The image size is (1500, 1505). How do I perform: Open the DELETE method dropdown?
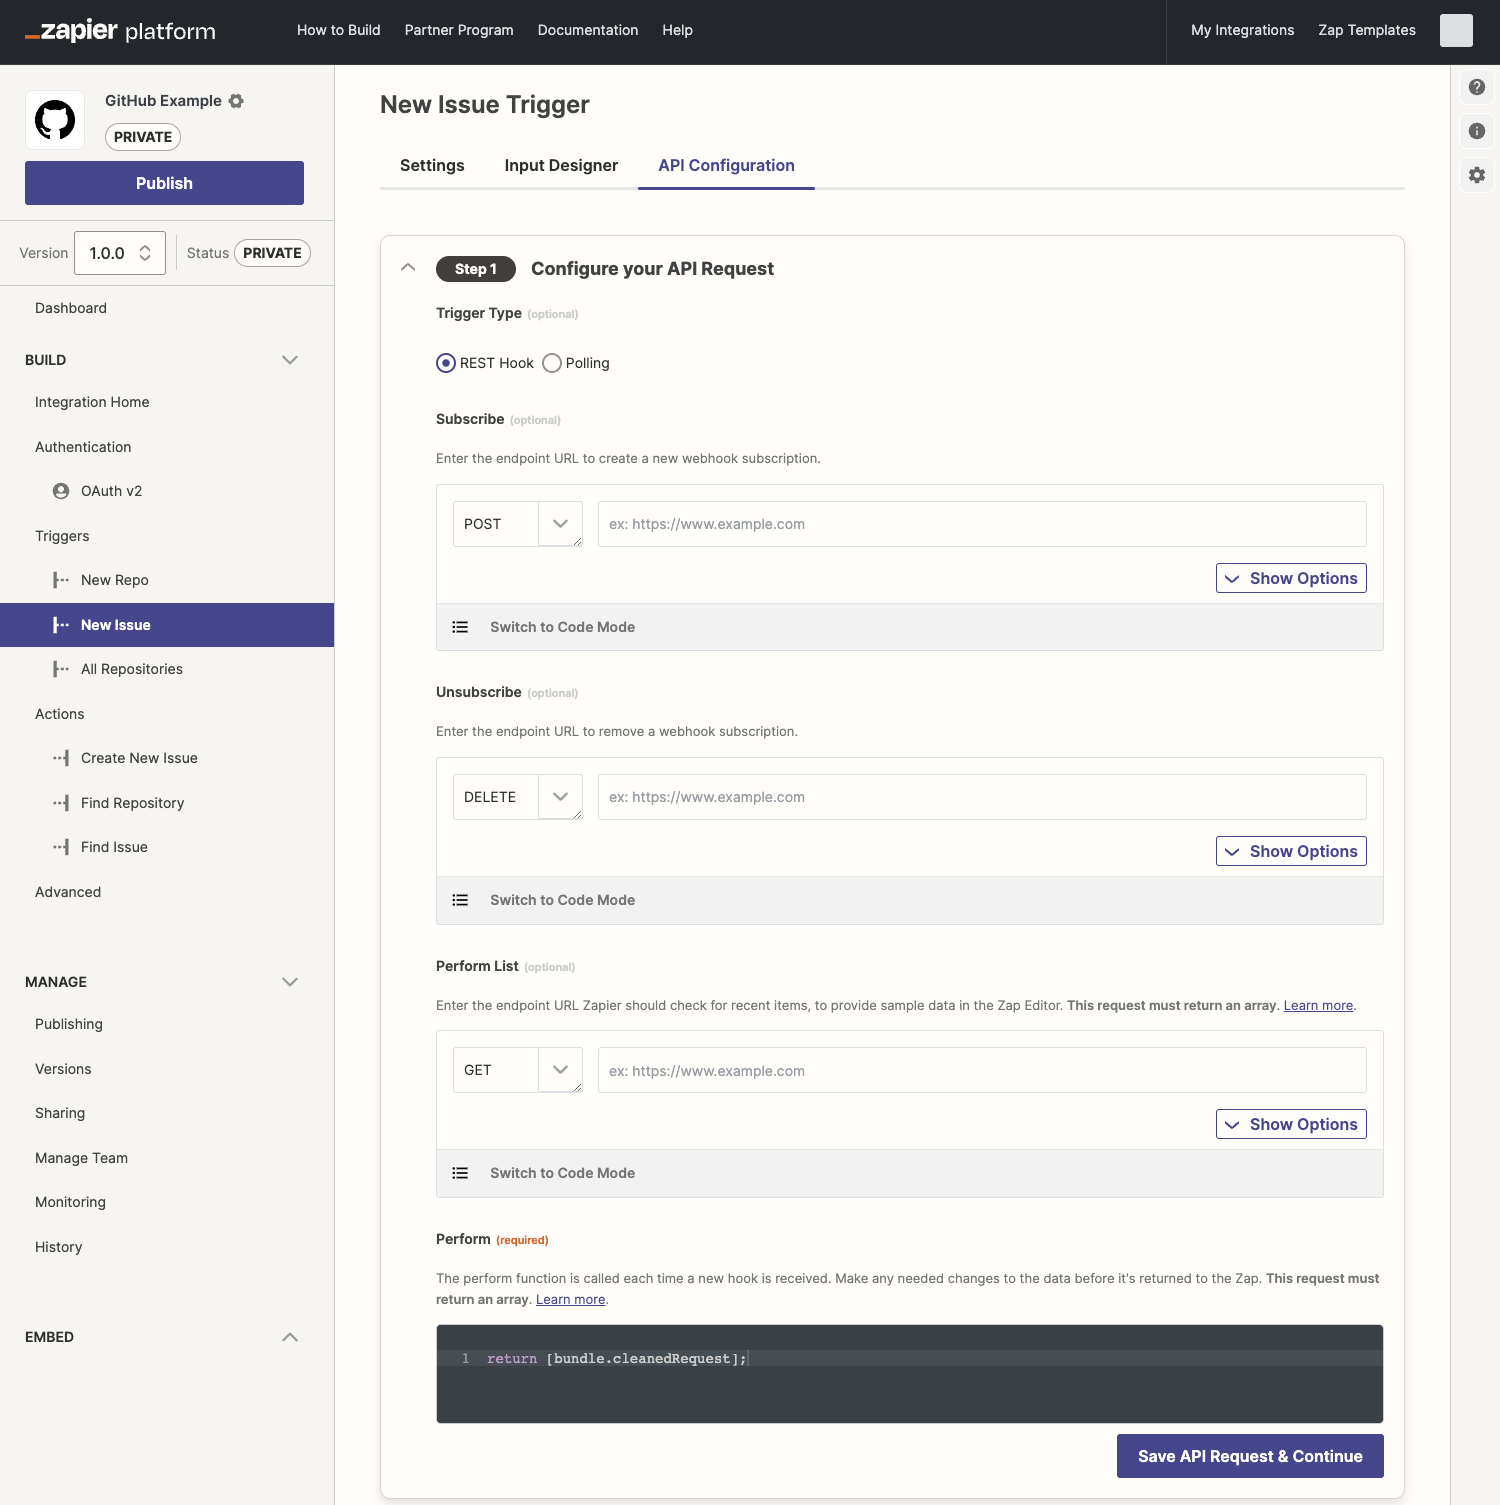tap(518, 797)
